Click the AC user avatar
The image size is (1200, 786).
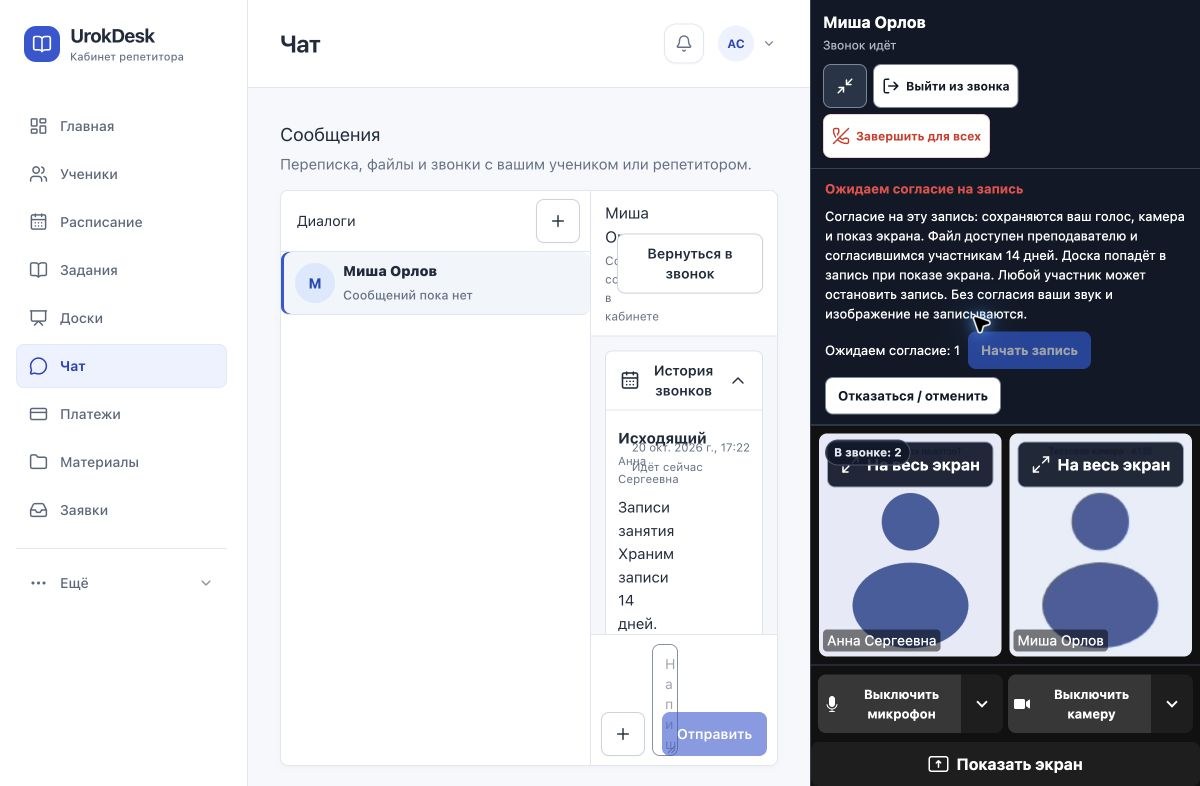[736, 44]
